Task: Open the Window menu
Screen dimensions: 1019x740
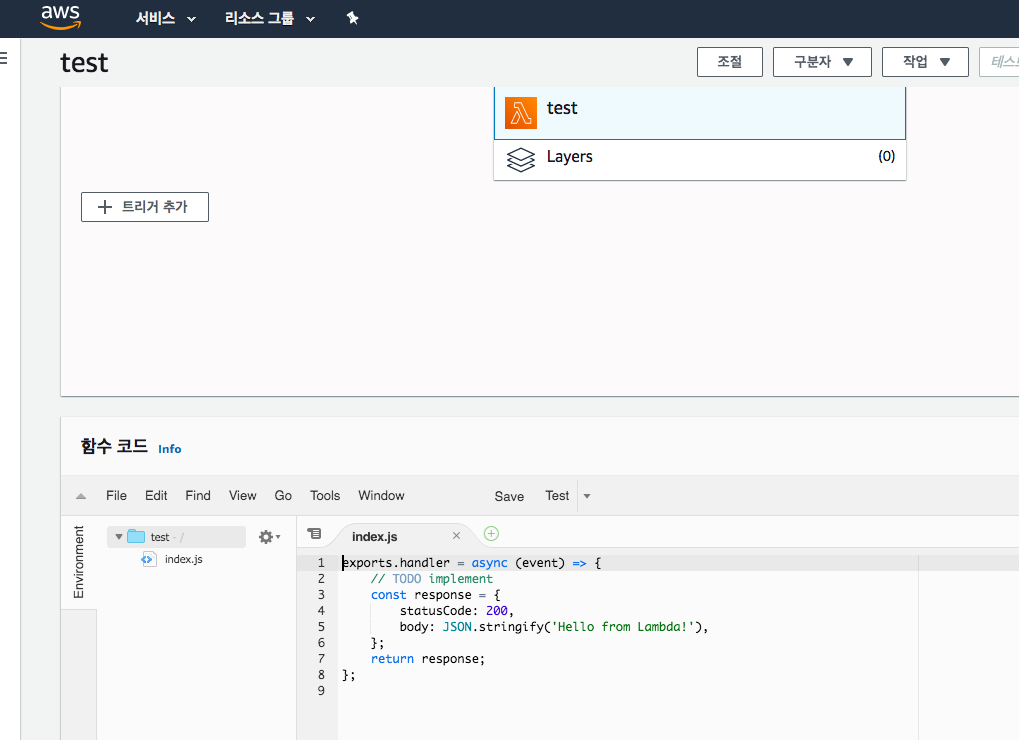Action: (x=381, y=496)
